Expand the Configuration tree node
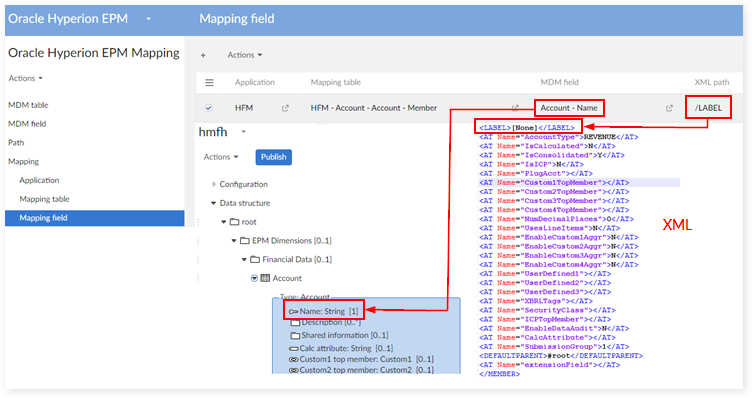The image size is (752, 398). click(x=214, y=184)
